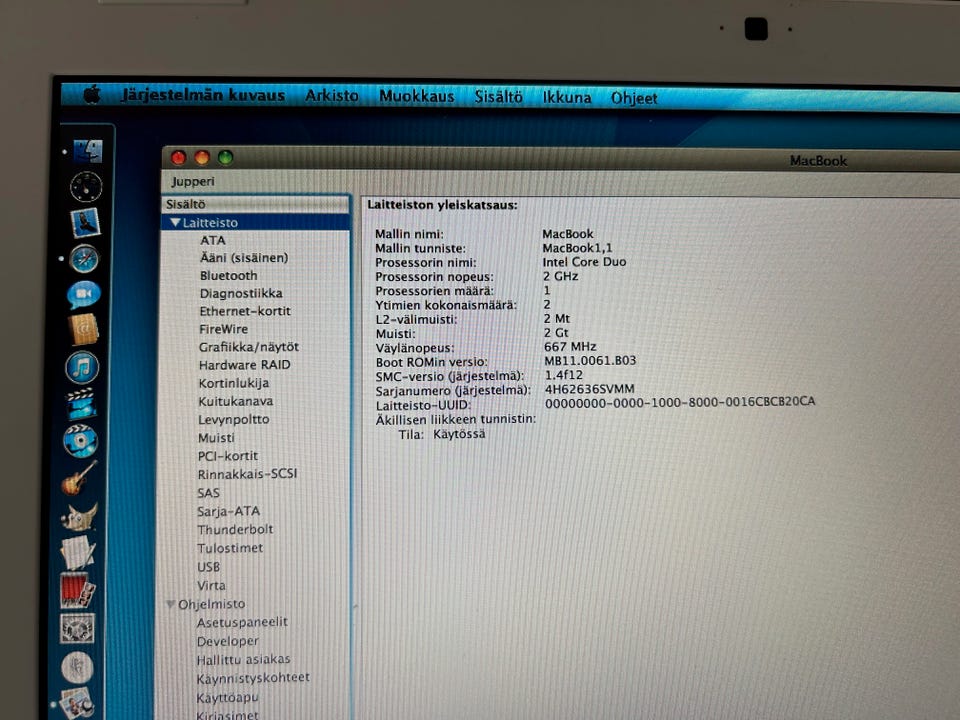Open GarageBand guitar icon in the Dock
The width and height of the screenshot is (960, 720).
(x=79, y=478)
